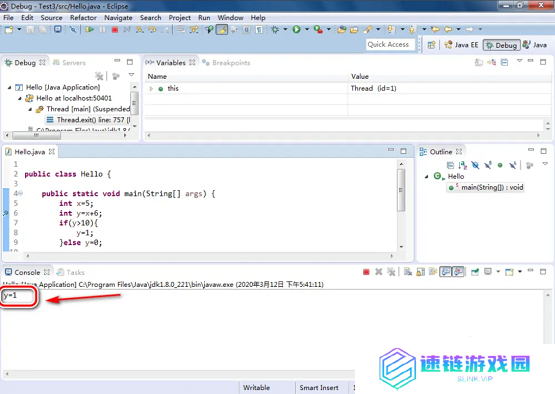
Task: Select main(String[]) : void in Outline
Action: [486, 187]
